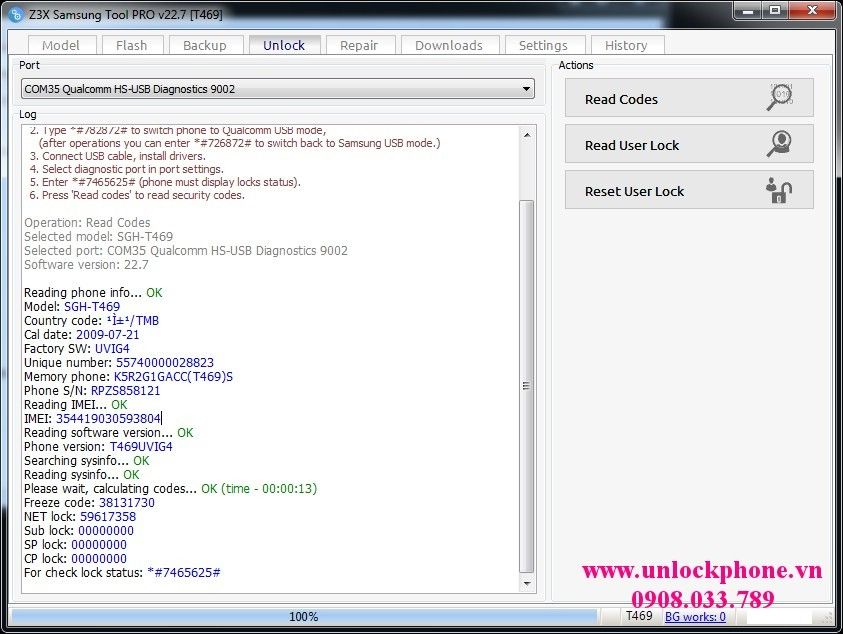The width and height of the screenshot is (843, 634).
Task: Click the Z3X app icon in title bar
Action: (16, 15)
